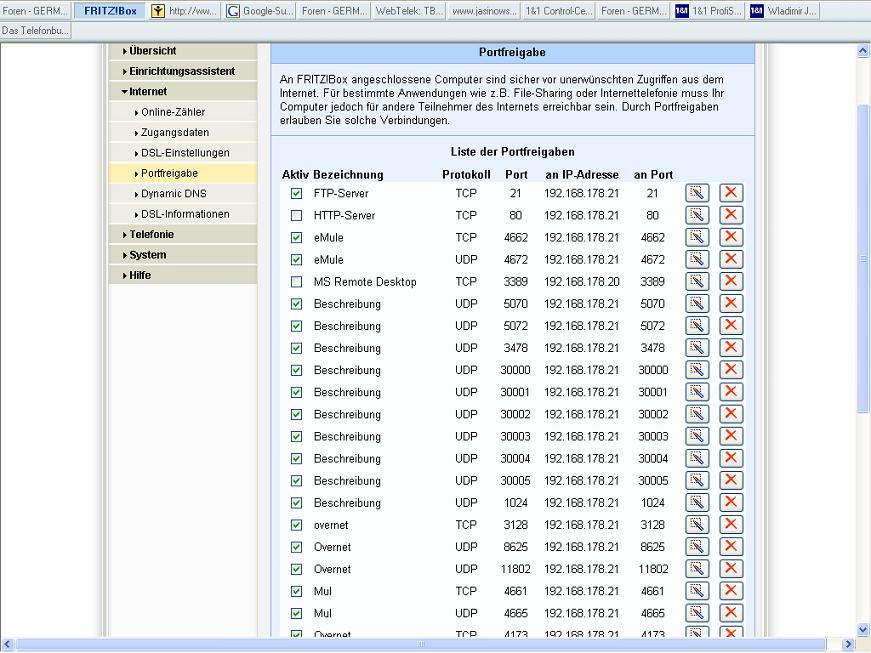Switch to the FRITZ!Box browser tab
This screenshot has height=653, width=871.
click(110, 11)
